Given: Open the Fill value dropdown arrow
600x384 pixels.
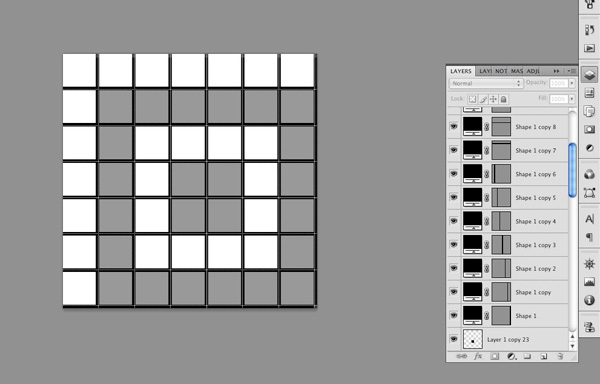Looking at the screenshot, I should [x=572, y=99].
